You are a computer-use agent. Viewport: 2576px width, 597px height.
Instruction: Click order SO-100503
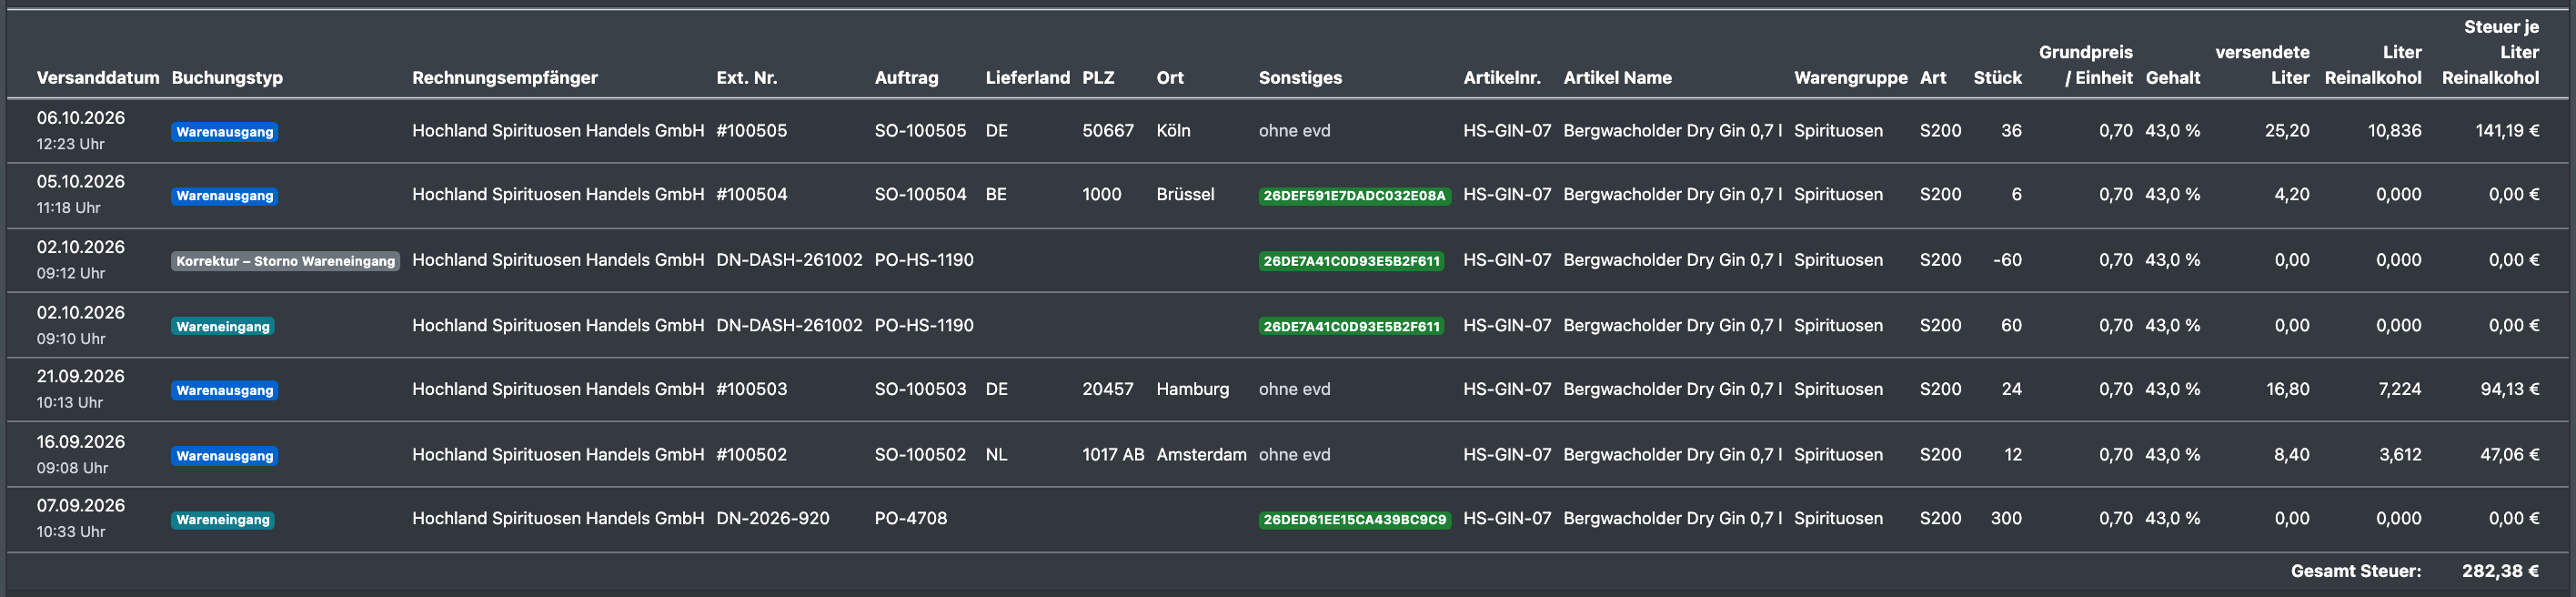click(921, 390)
